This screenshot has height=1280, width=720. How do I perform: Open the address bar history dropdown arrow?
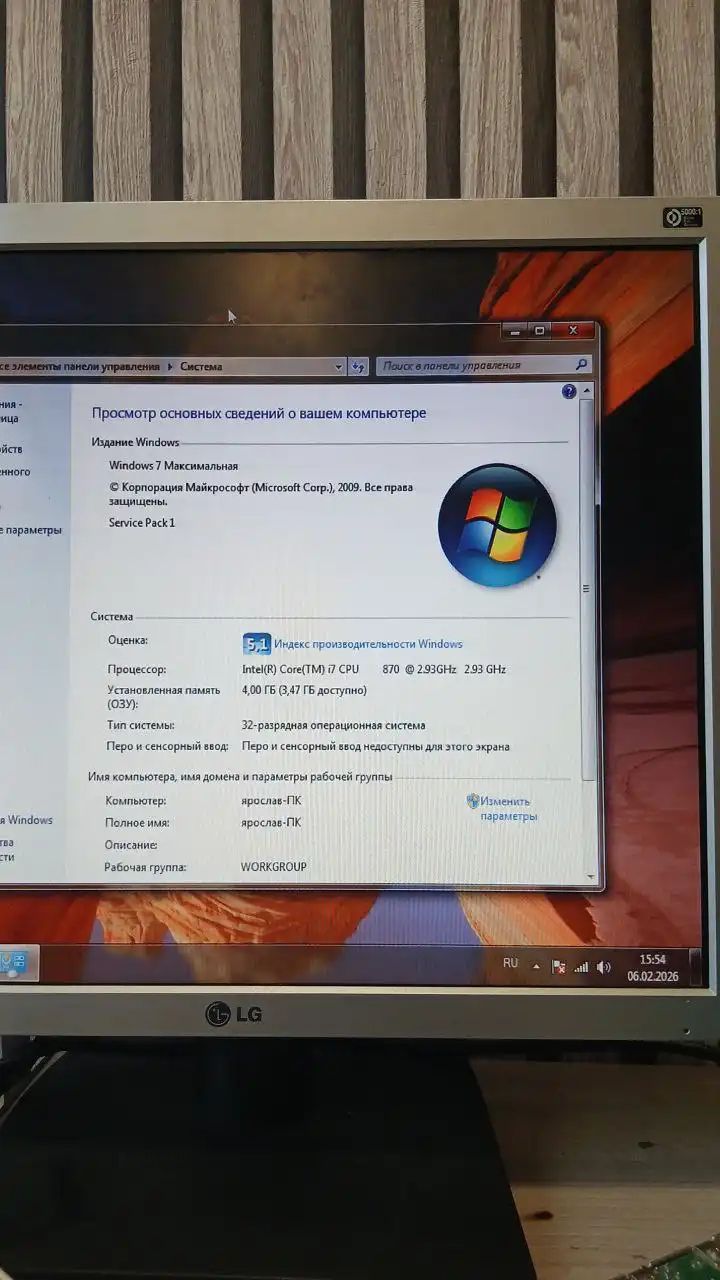(x=338, y=367)
